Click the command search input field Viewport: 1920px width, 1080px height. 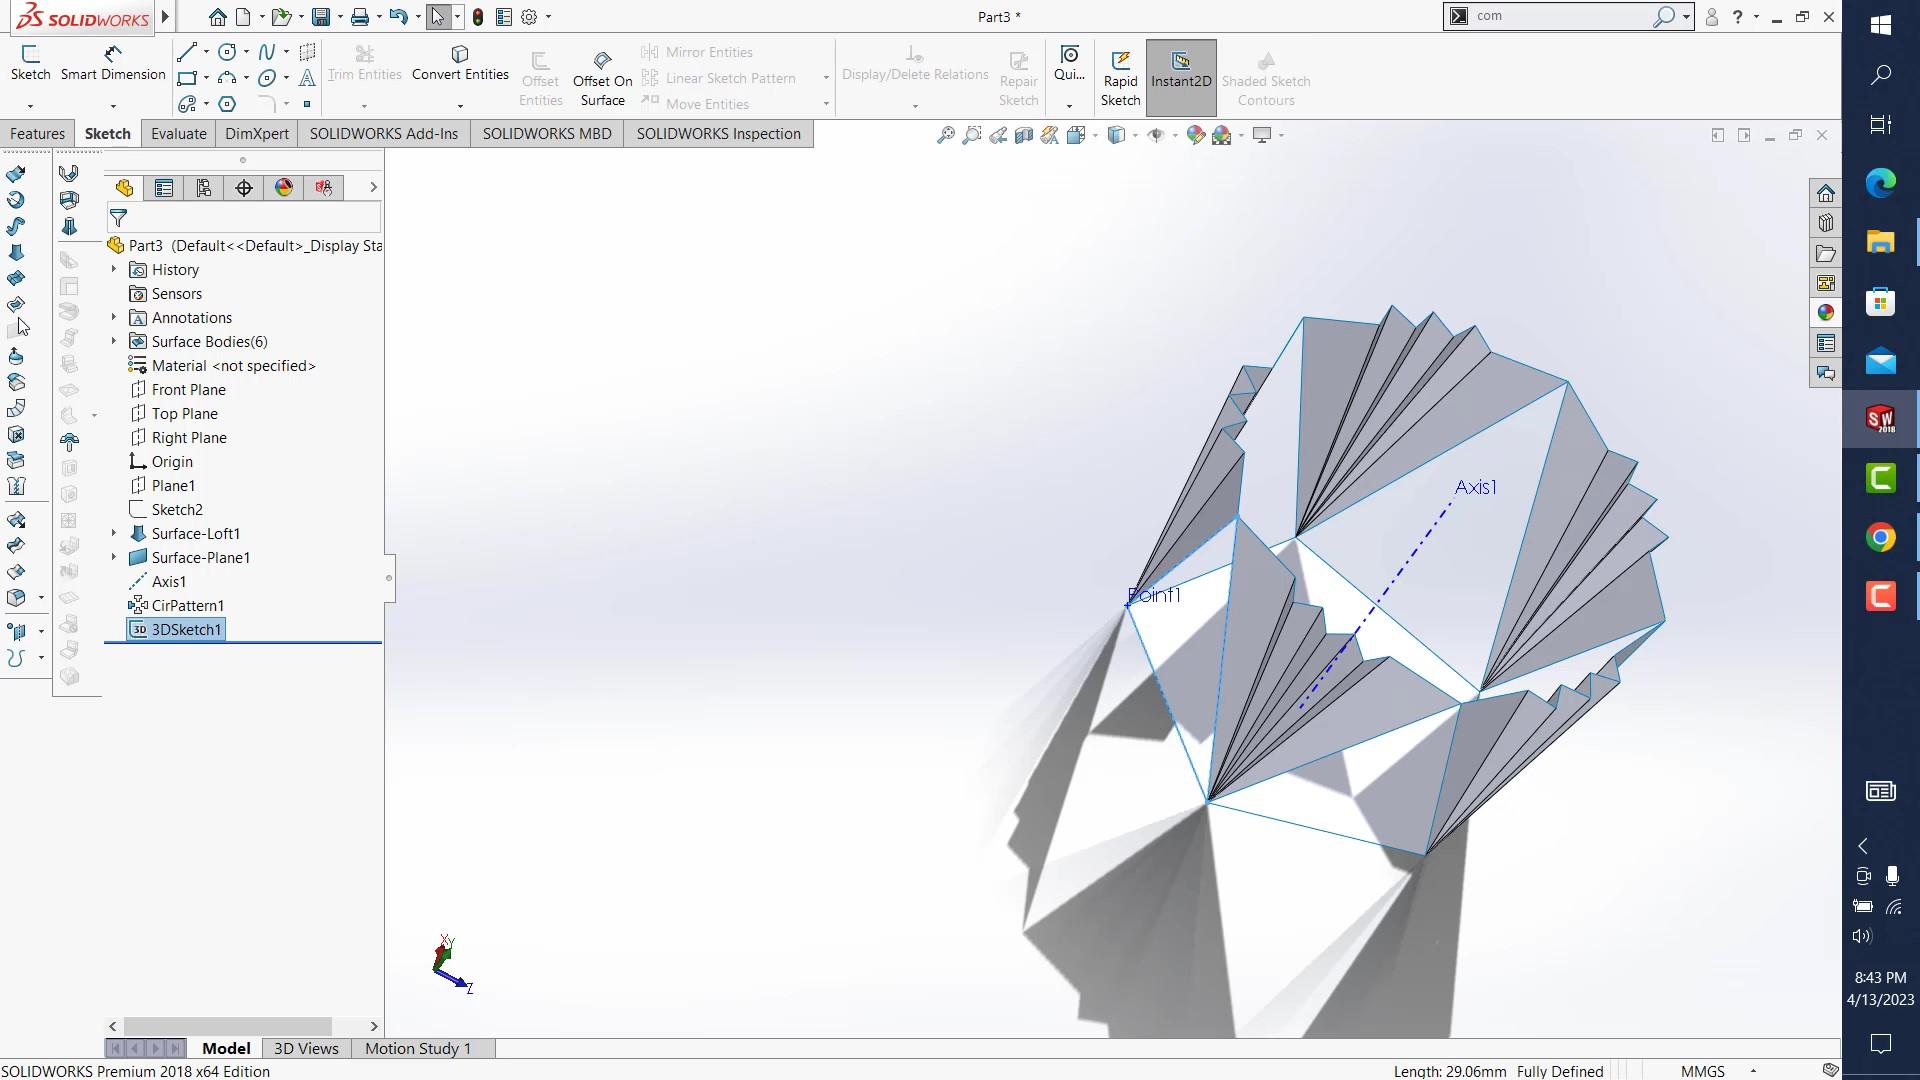(x=1560, y=16)
